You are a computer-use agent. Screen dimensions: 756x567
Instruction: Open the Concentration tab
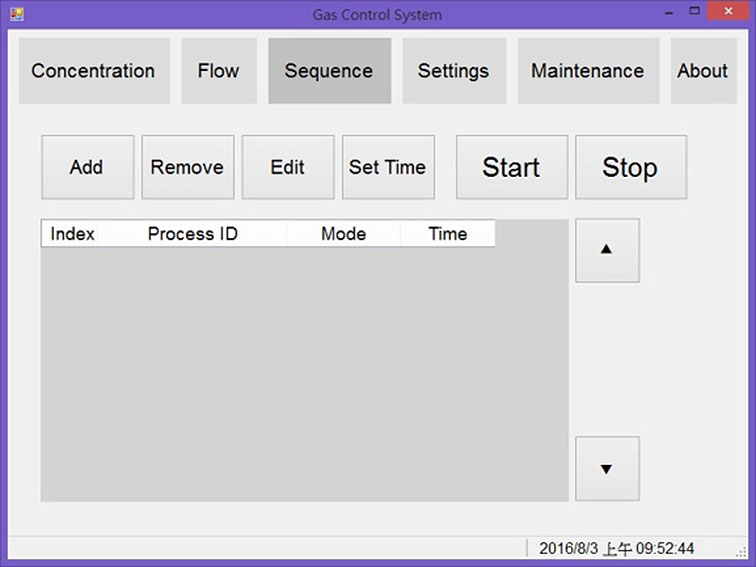[93, 71]
